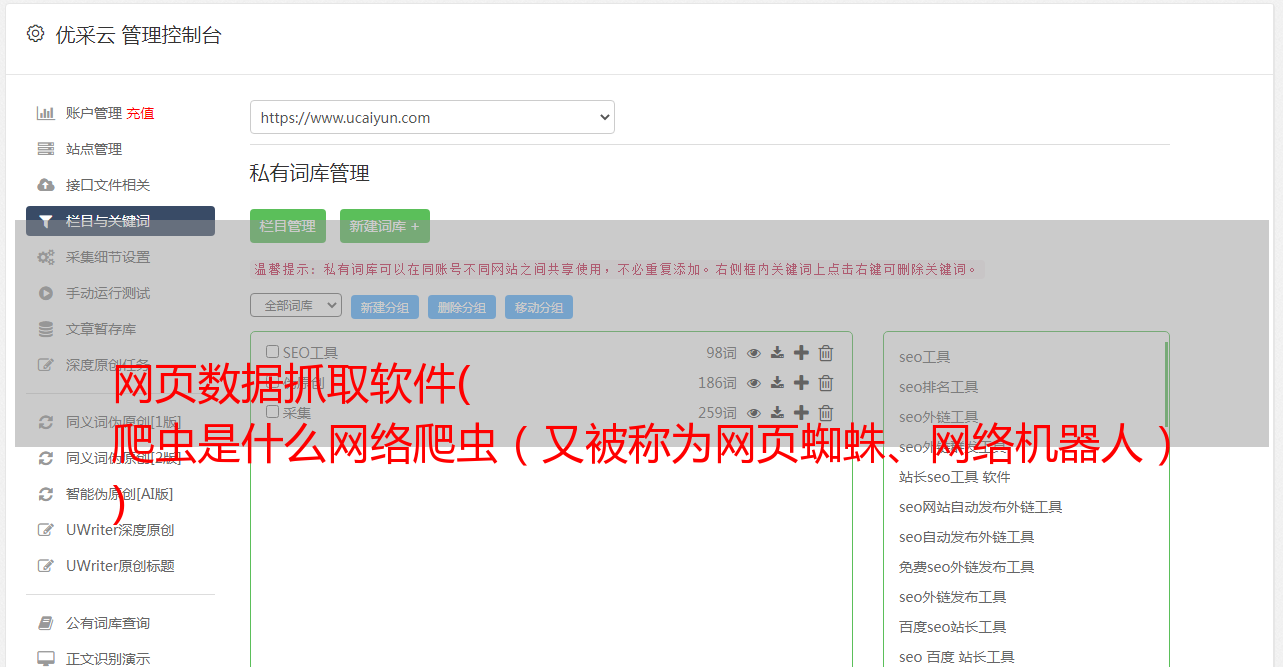Delete the SEO工具 library (98词 row trash)

pos(826,353)
